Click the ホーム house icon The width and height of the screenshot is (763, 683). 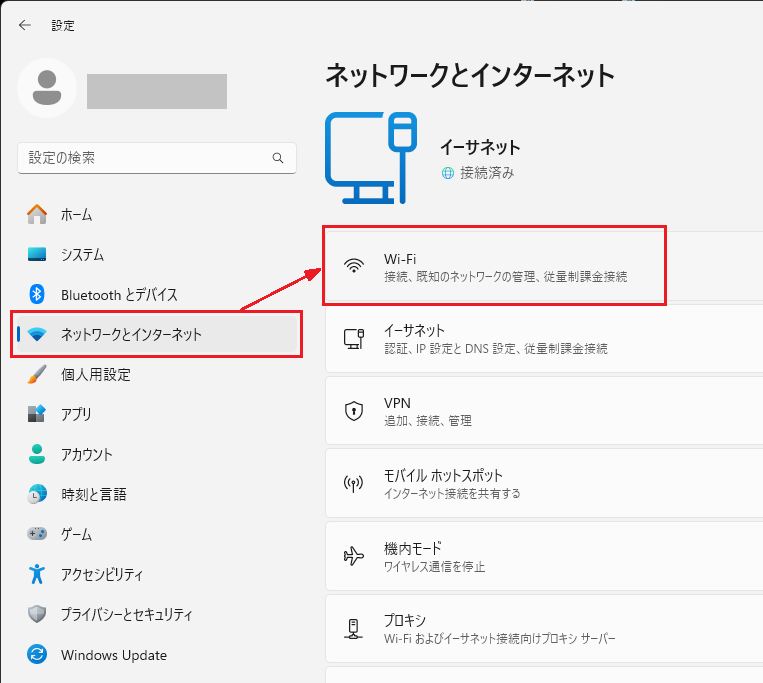click(37, 214)
